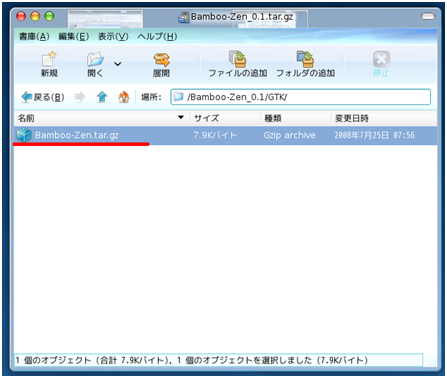447x378 pixels.
Task: Click the window resize grip in the corner
Action: click(x=432, y=361)
